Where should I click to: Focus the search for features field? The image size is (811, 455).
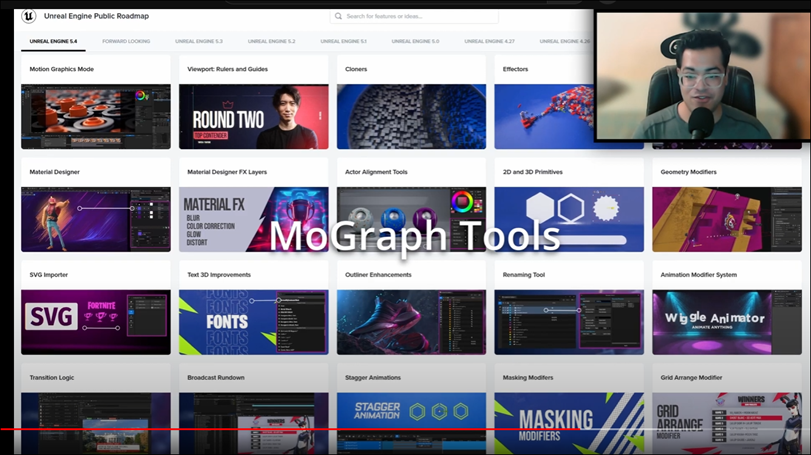coord(414,16)
